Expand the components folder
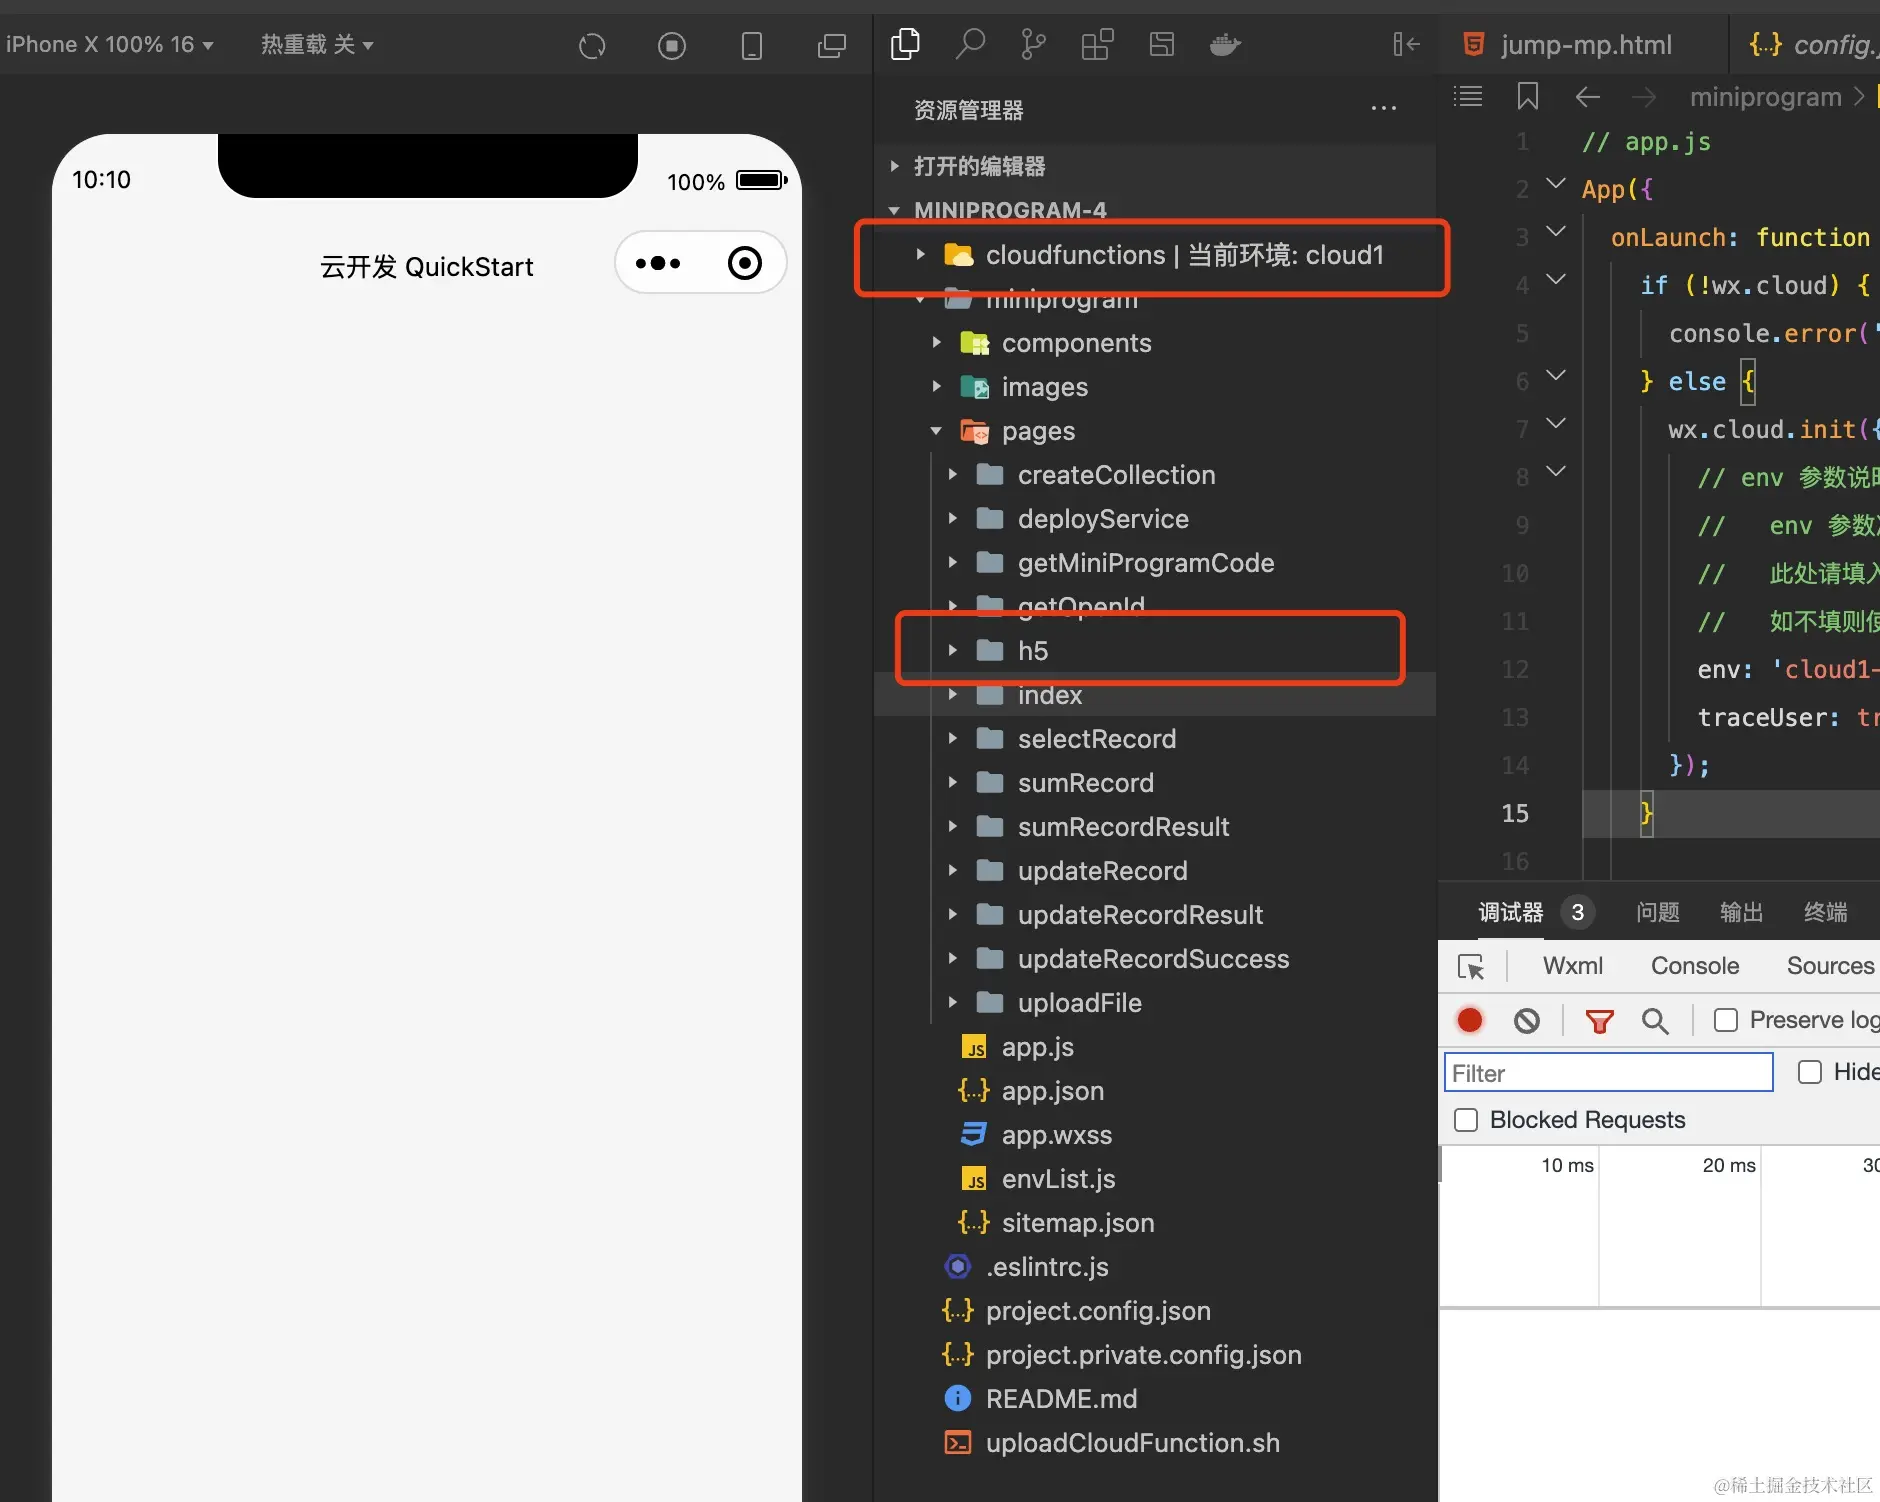 click(x=936, y=343)
